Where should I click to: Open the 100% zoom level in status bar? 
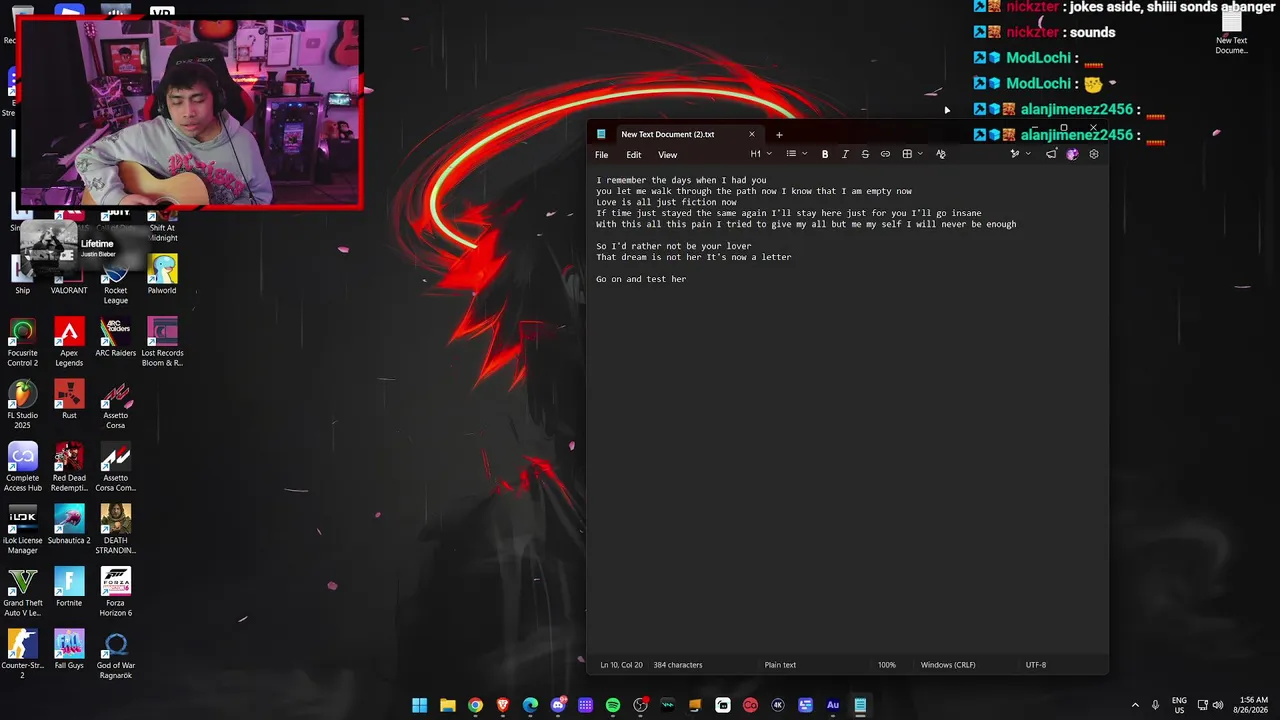click(887, 665)
